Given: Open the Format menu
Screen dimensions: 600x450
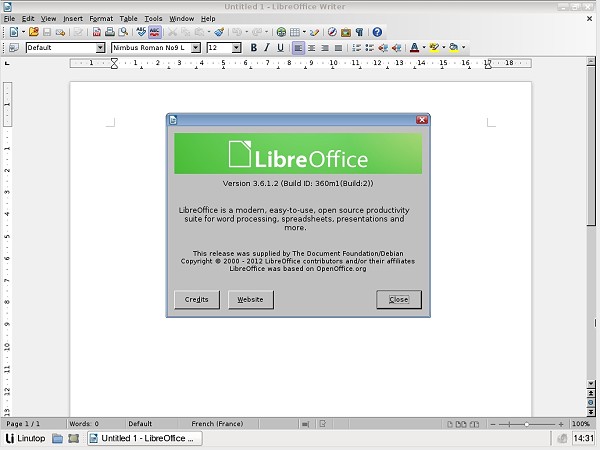Looking at the screenshot, I should pyautogui.click(x=101, y=18).
